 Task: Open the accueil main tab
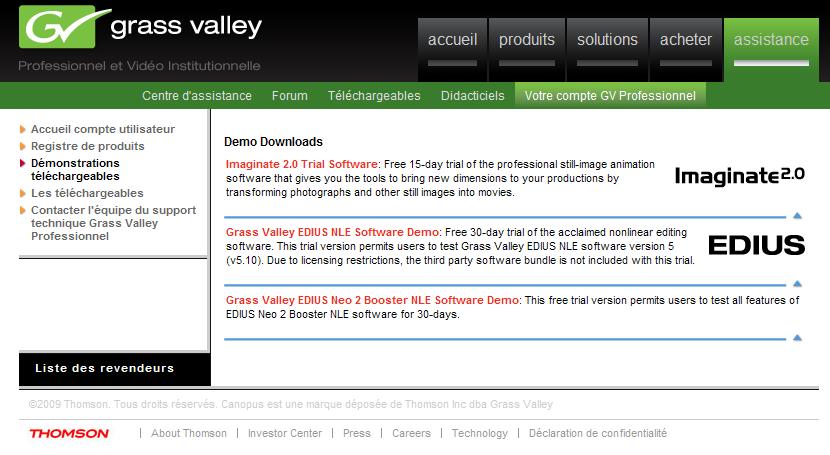pos(452,49)
